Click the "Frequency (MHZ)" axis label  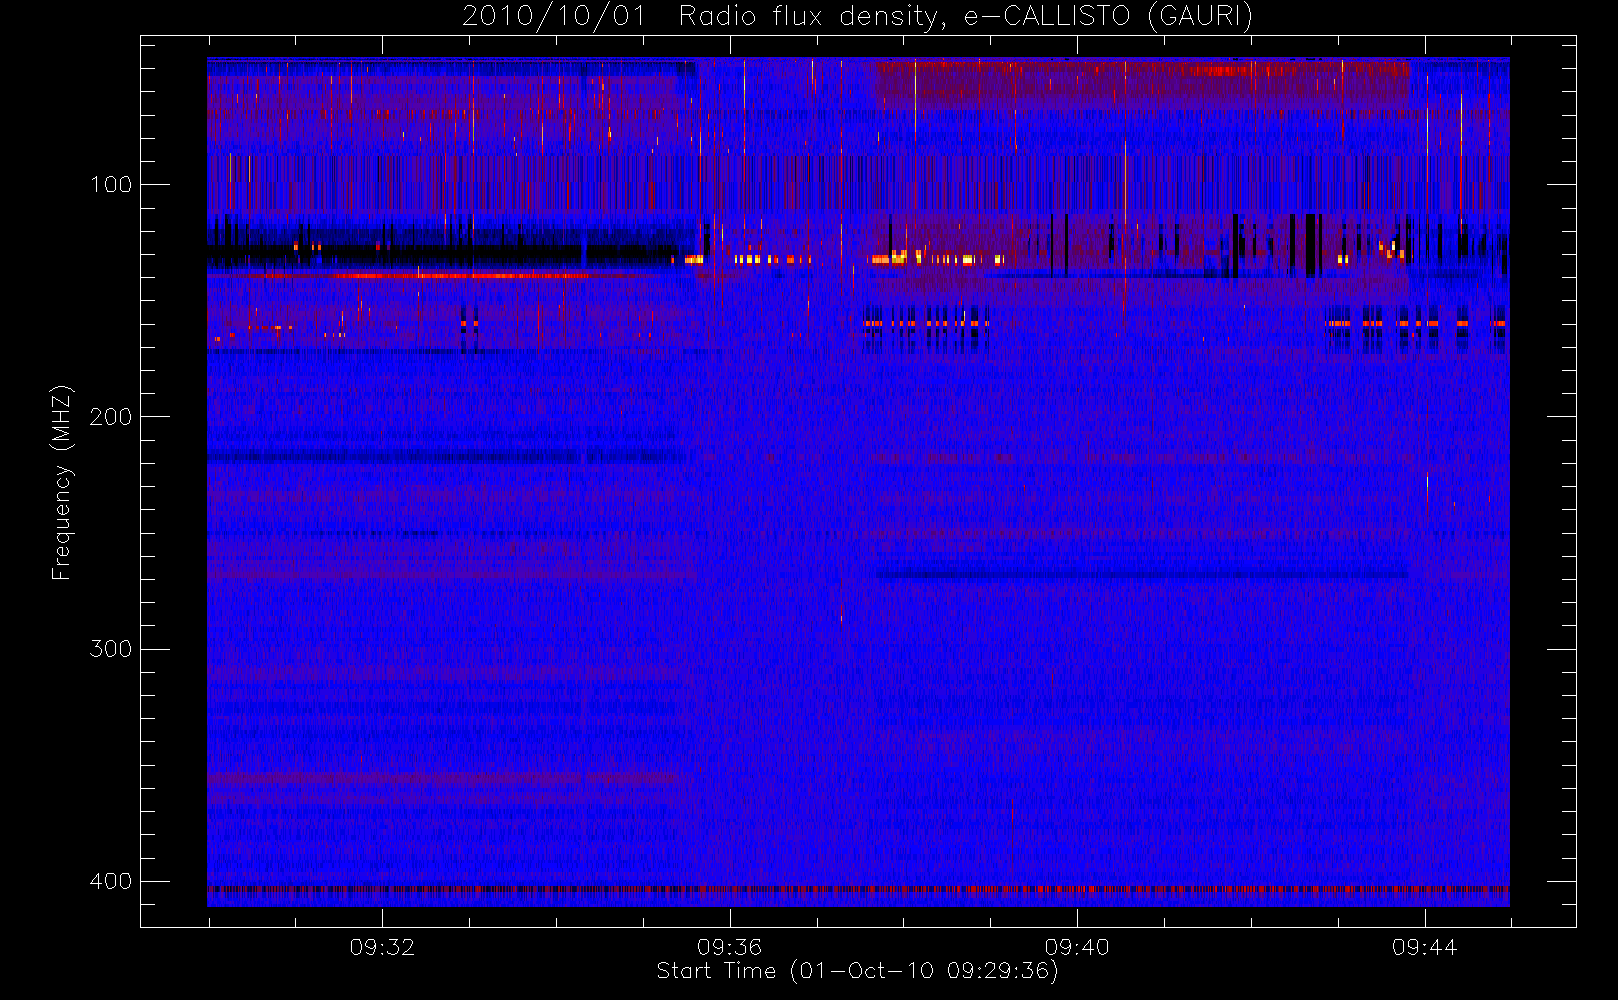62,482
